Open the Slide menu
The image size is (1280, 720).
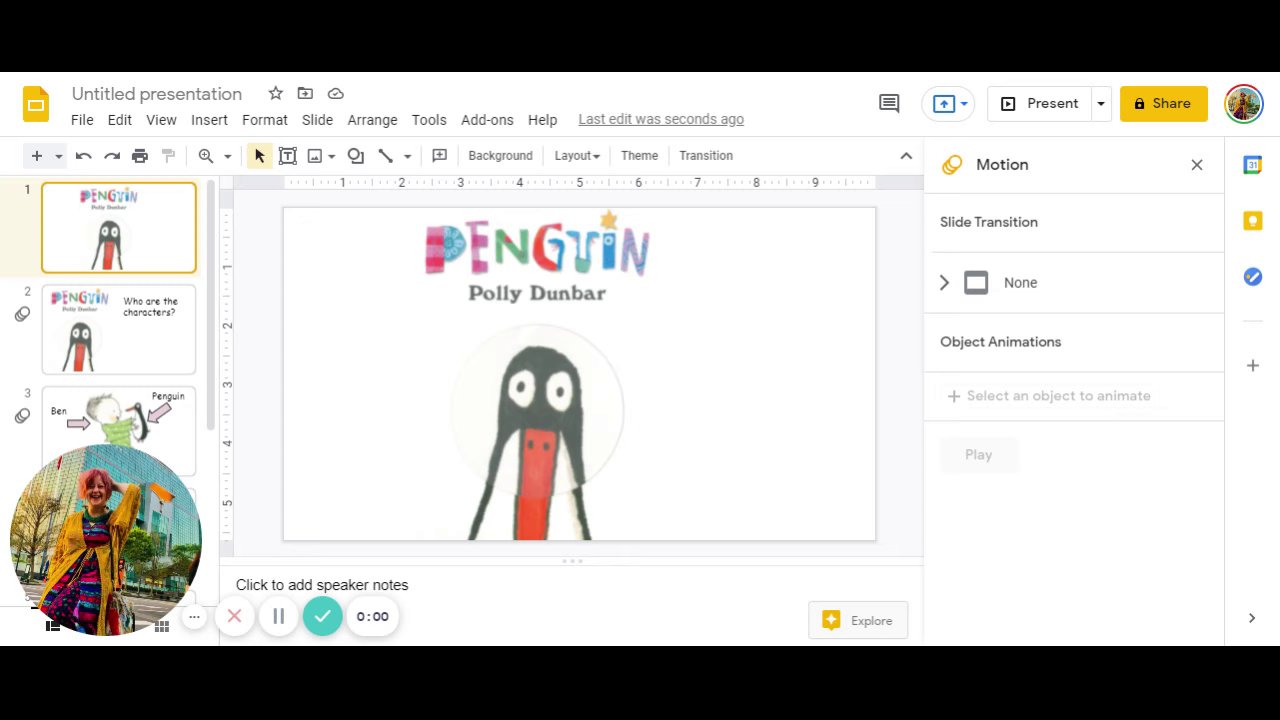coord(317,120)
